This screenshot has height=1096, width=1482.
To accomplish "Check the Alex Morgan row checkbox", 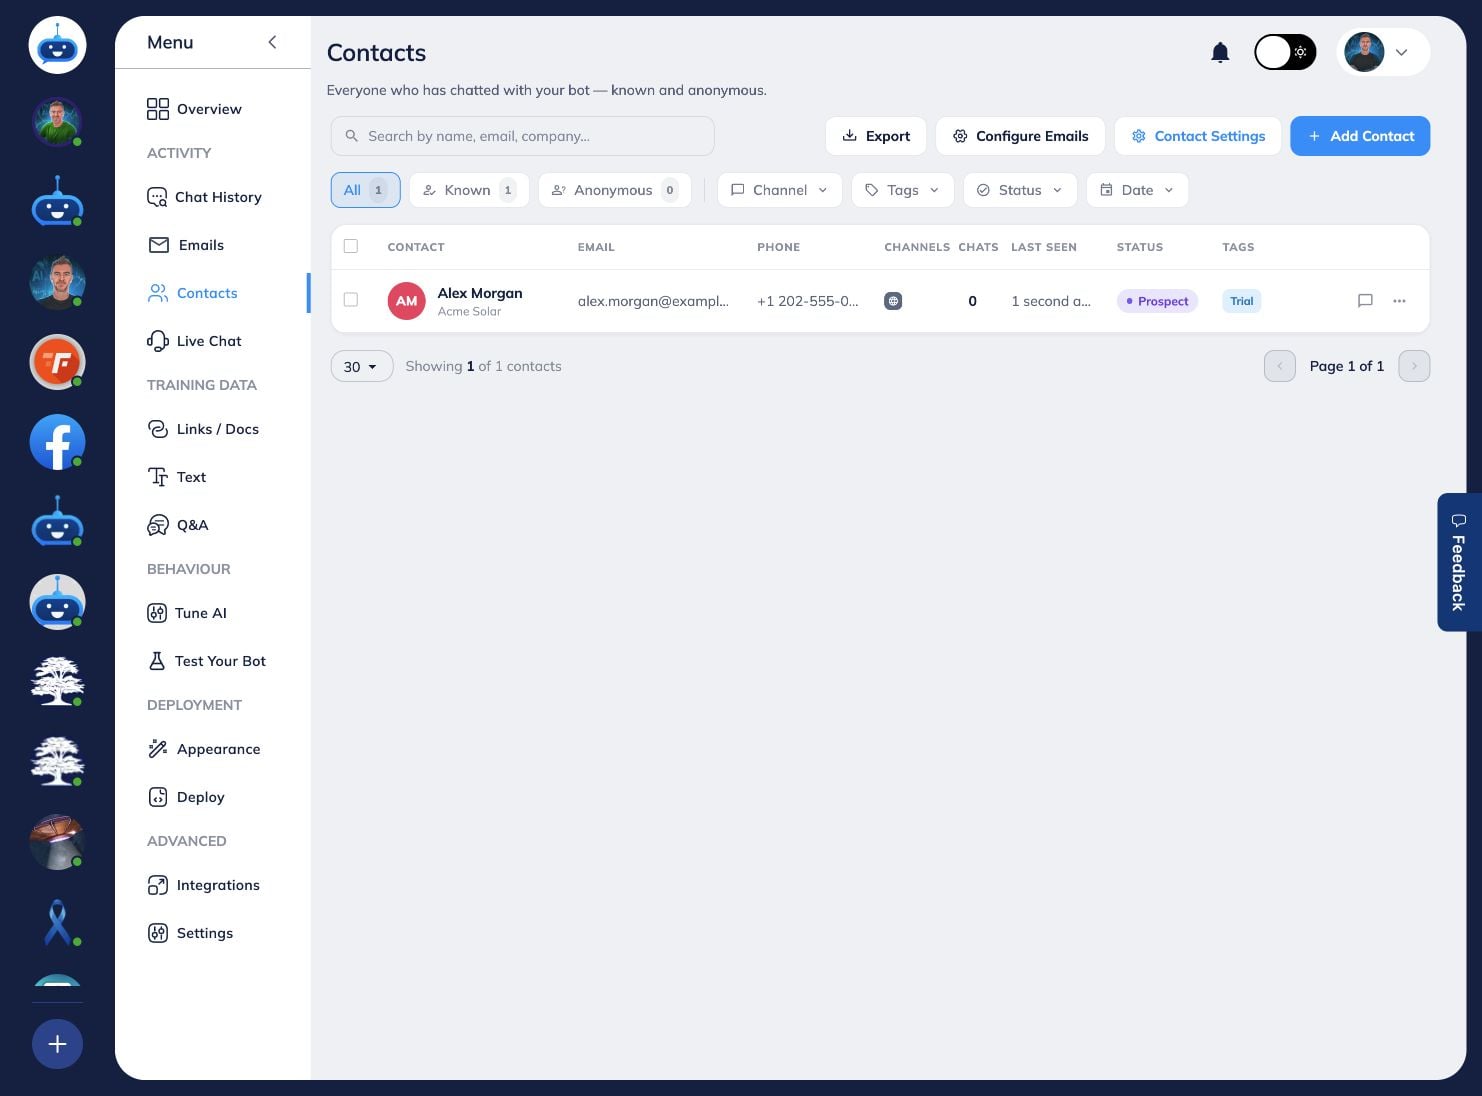I will point(351,299).
